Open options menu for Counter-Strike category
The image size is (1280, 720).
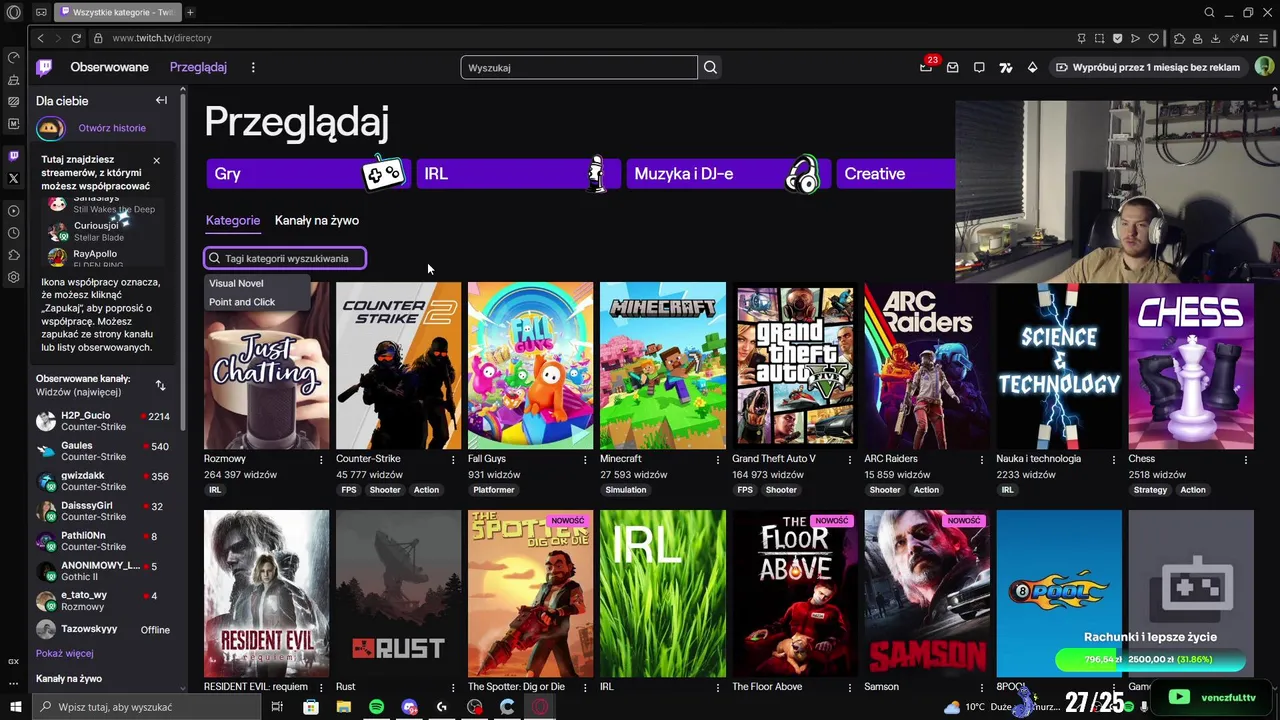coord(453,459)
